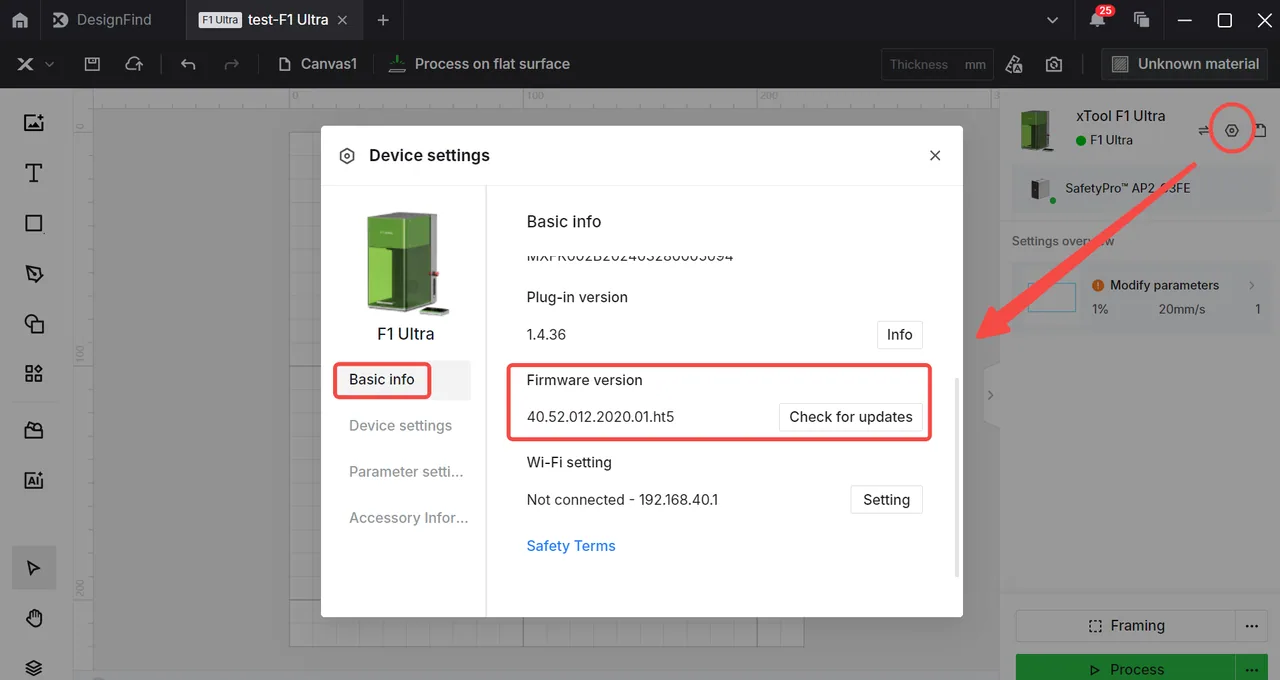Viewport: 1280px width, 680px height.
Task: Choose Unknown material button
Action: coord(1185,64)
